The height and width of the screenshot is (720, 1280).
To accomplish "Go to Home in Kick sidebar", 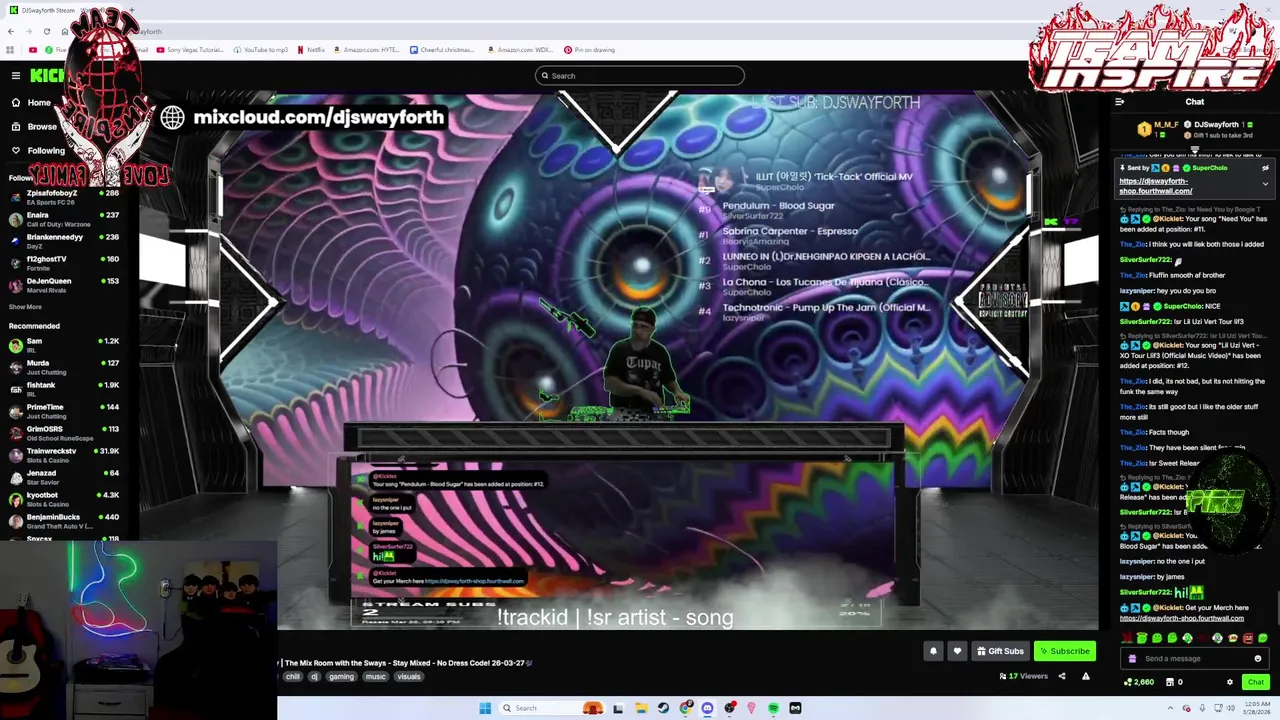I will click(31, 102).
